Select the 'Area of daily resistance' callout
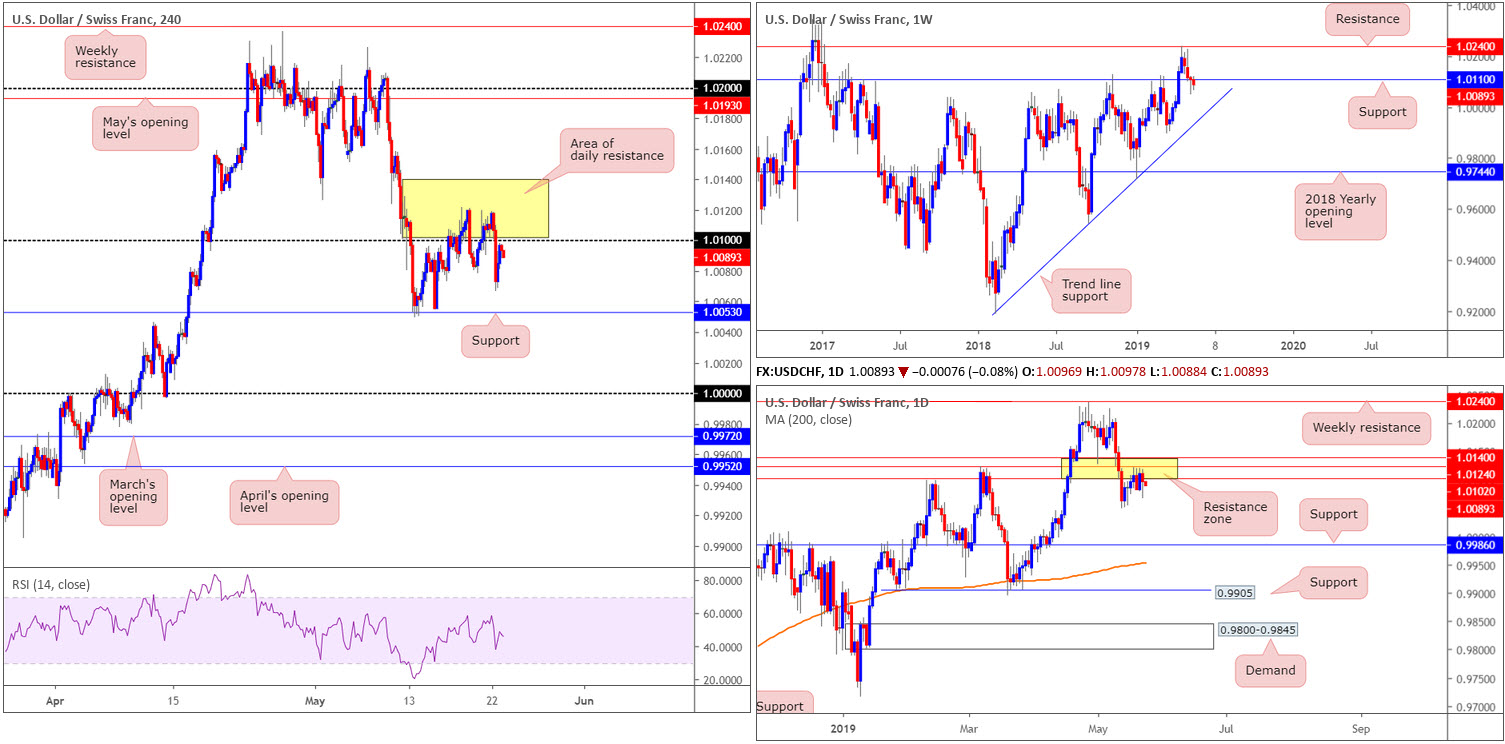The height and width of the screenshot is (744, 1505). pos(616,149)
